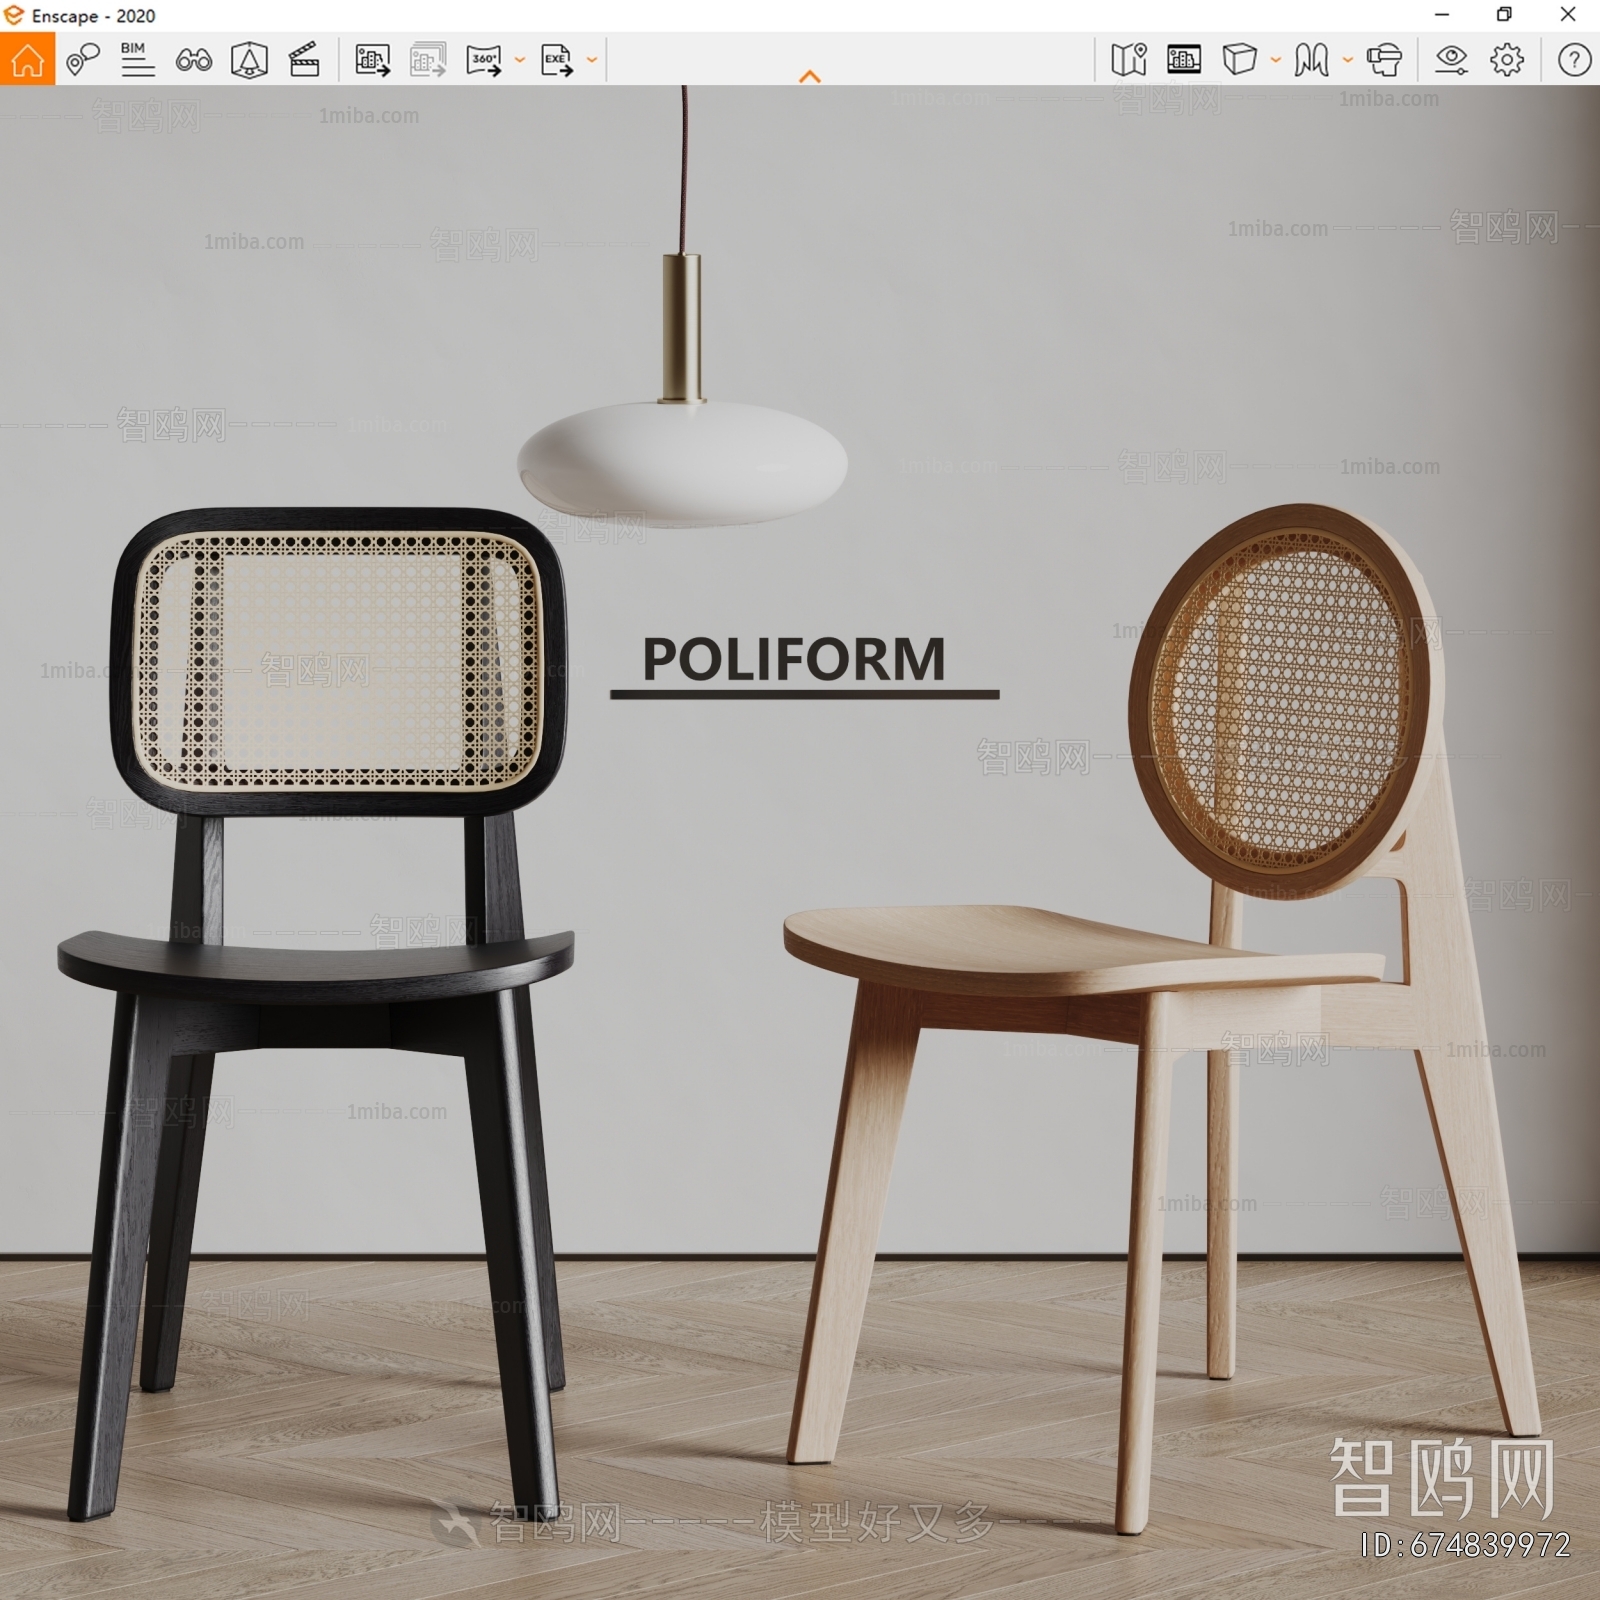Image resolution: width=1600 pixels, height=1600 pixels.
Task: Open Visual Settings eye icon
Action: pos(1451,60)
